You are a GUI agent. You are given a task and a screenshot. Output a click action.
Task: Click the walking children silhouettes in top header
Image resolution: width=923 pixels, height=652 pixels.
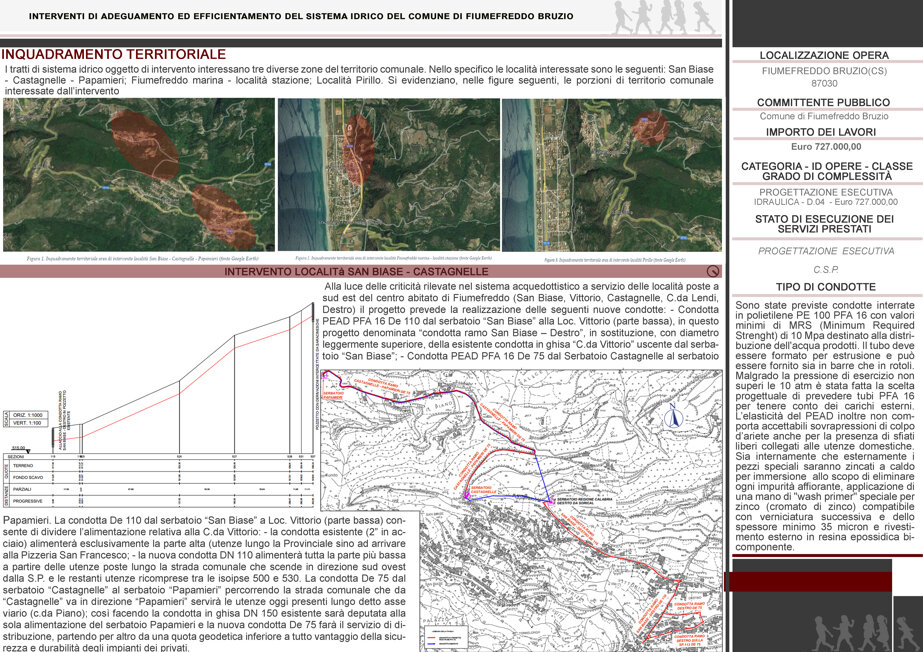point(664,17)
